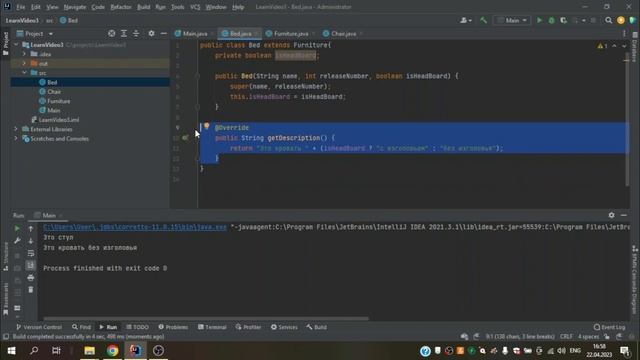The width and height of the screenshot is (640, 360).
Task: Select opened file target icon in Project panel
Action: coord(111,33)
